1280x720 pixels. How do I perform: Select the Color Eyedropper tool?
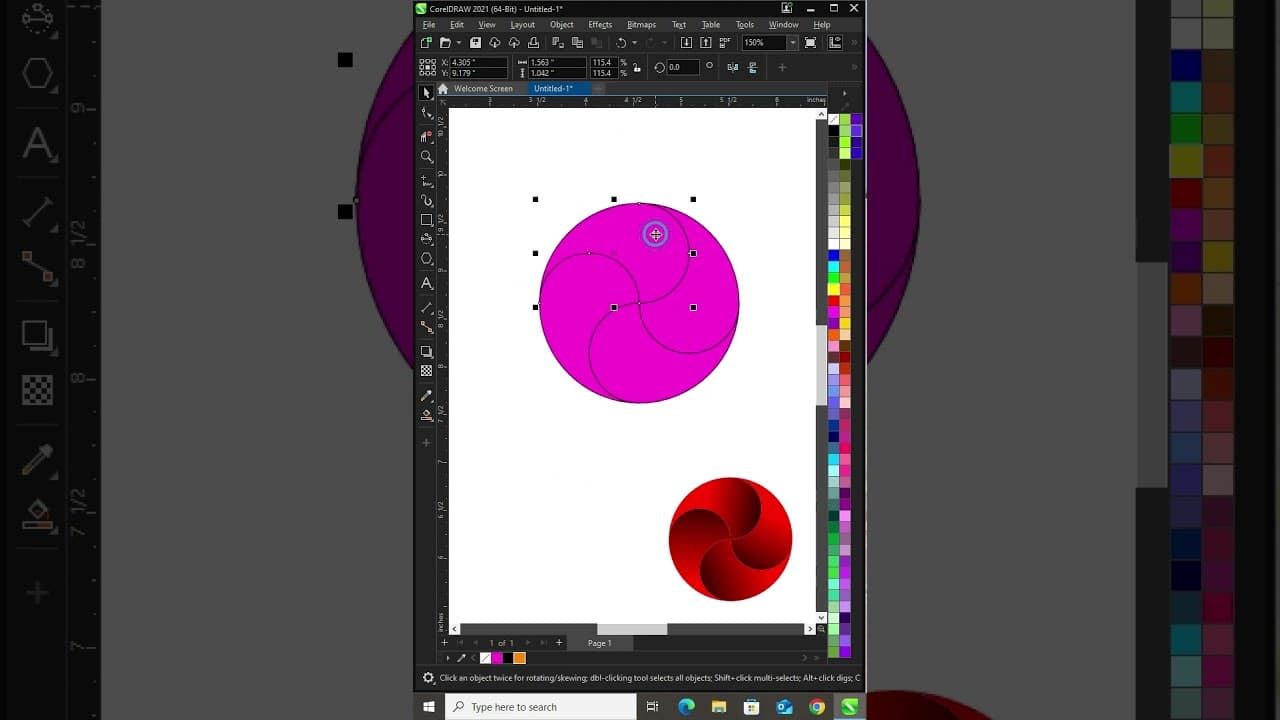pyautogui.click(x=427, y=396)
